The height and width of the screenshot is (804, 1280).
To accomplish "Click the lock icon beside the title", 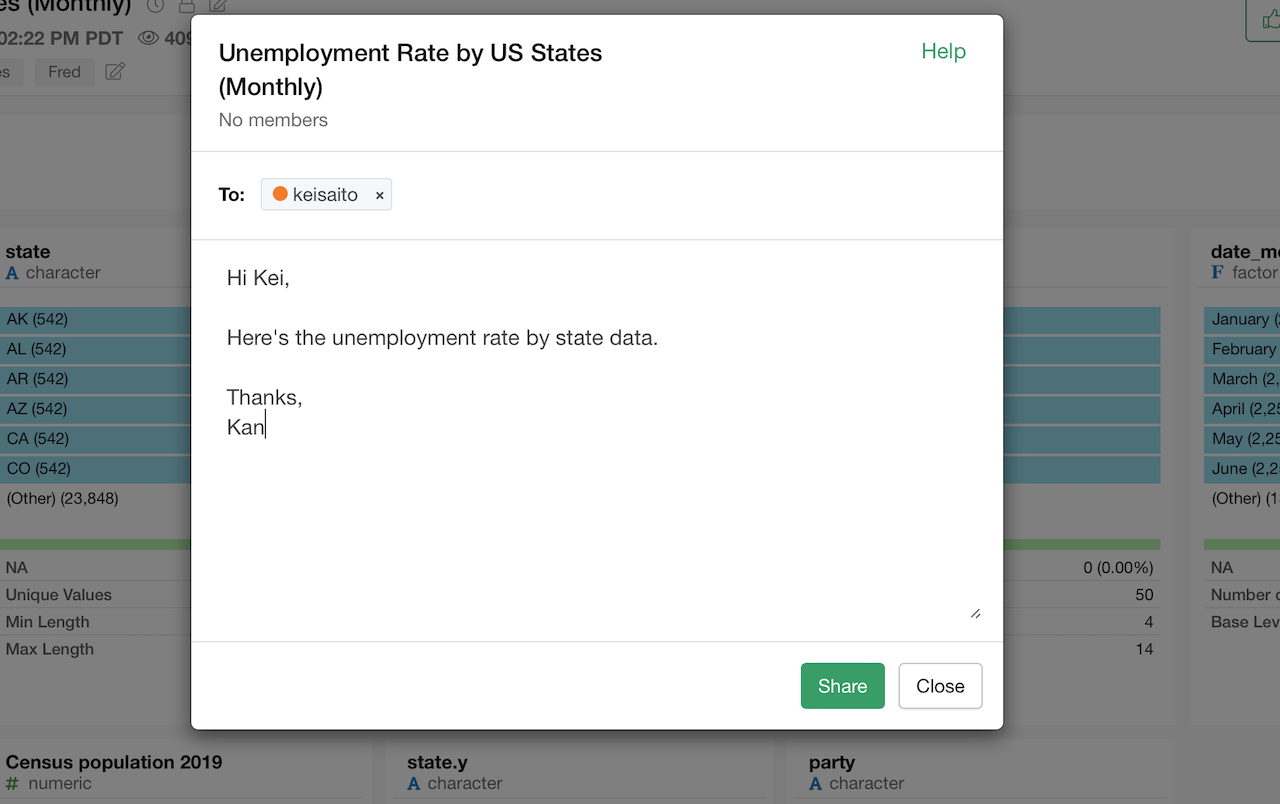I will 186,6.
